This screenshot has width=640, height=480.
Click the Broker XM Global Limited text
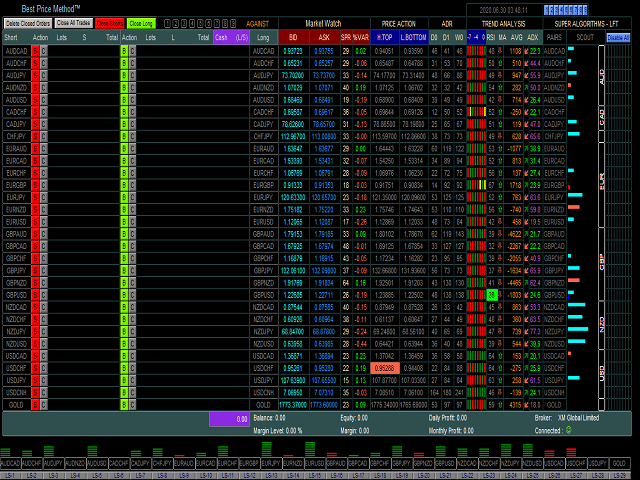click(567, 418)
